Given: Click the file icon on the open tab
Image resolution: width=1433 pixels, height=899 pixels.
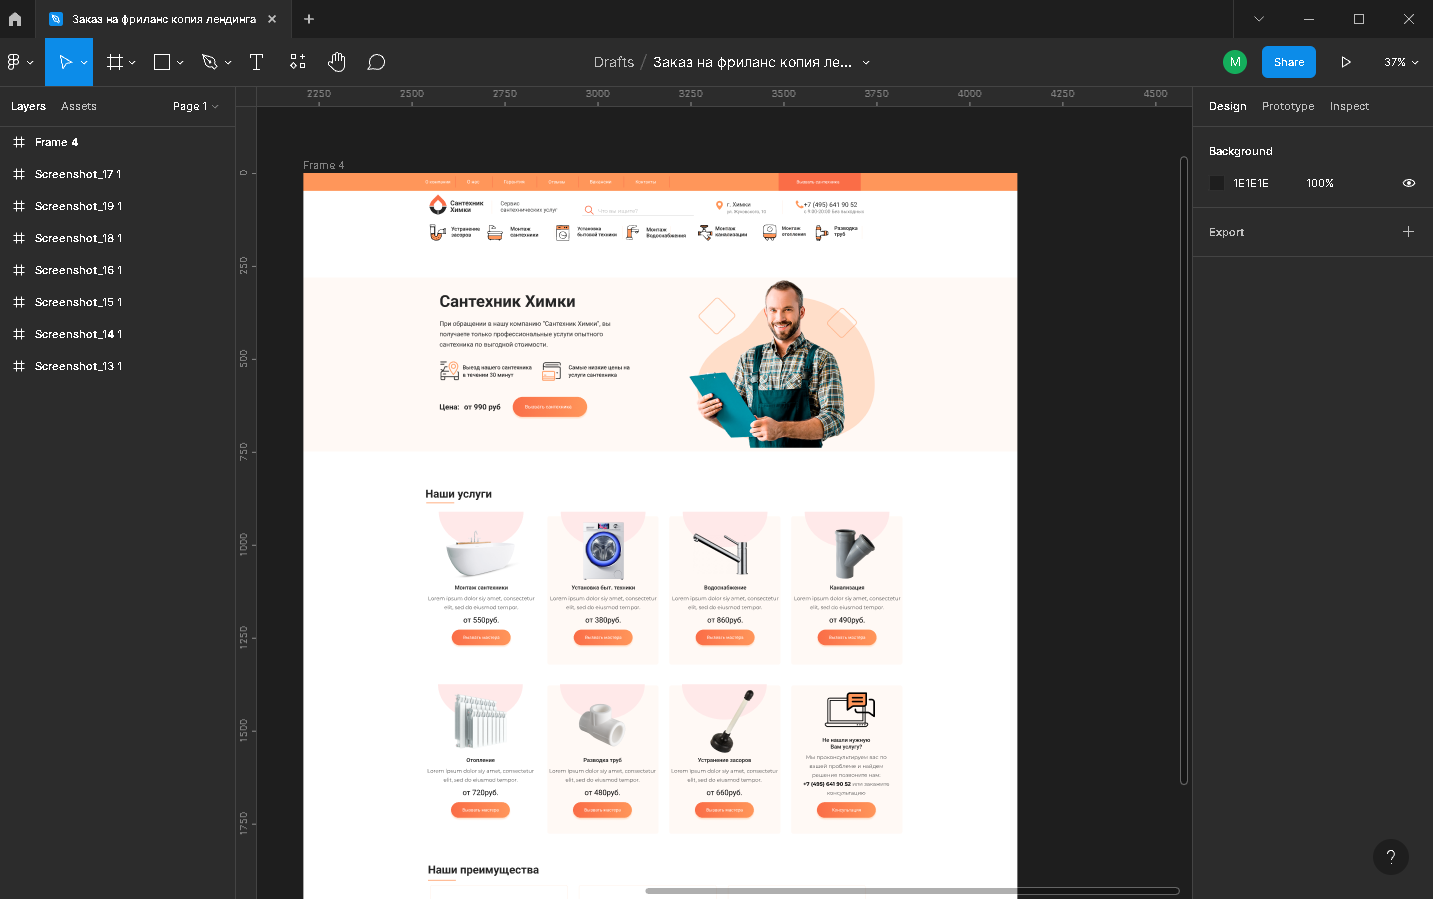Looking at the screenshot, I should coord(56,19).
